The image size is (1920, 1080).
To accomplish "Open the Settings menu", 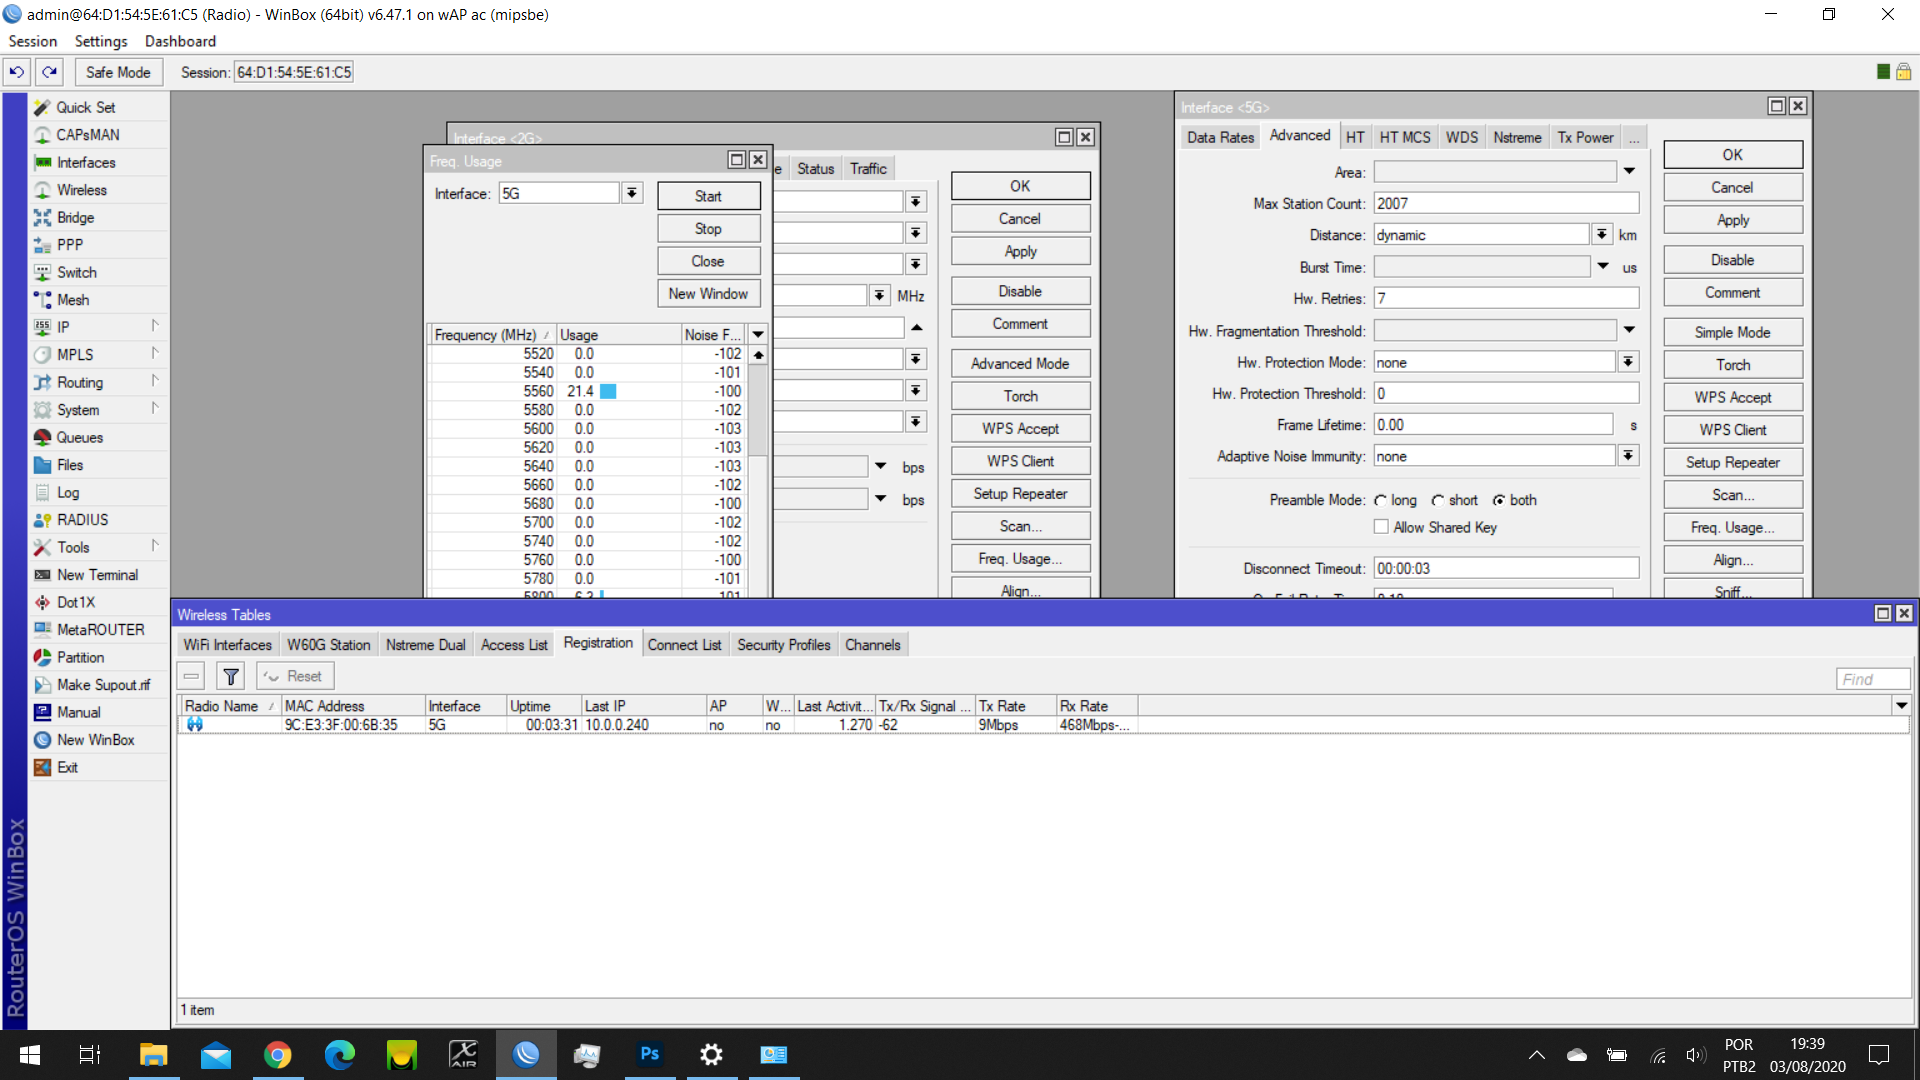I will (101, 41).
